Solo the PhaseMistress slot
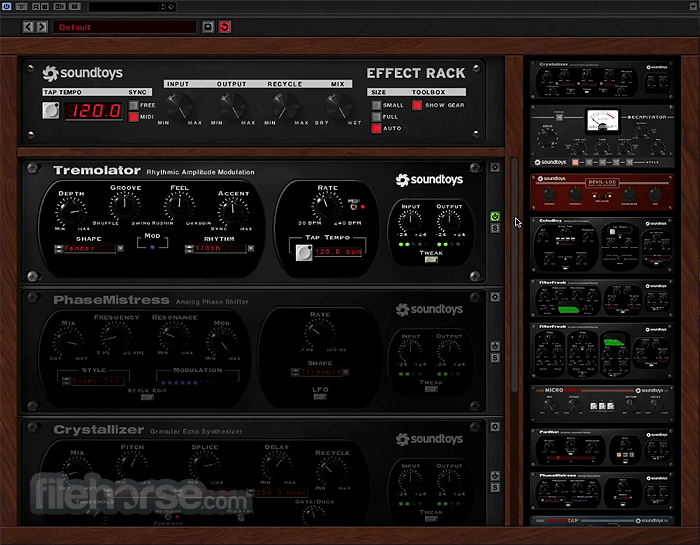 (495, 358)
